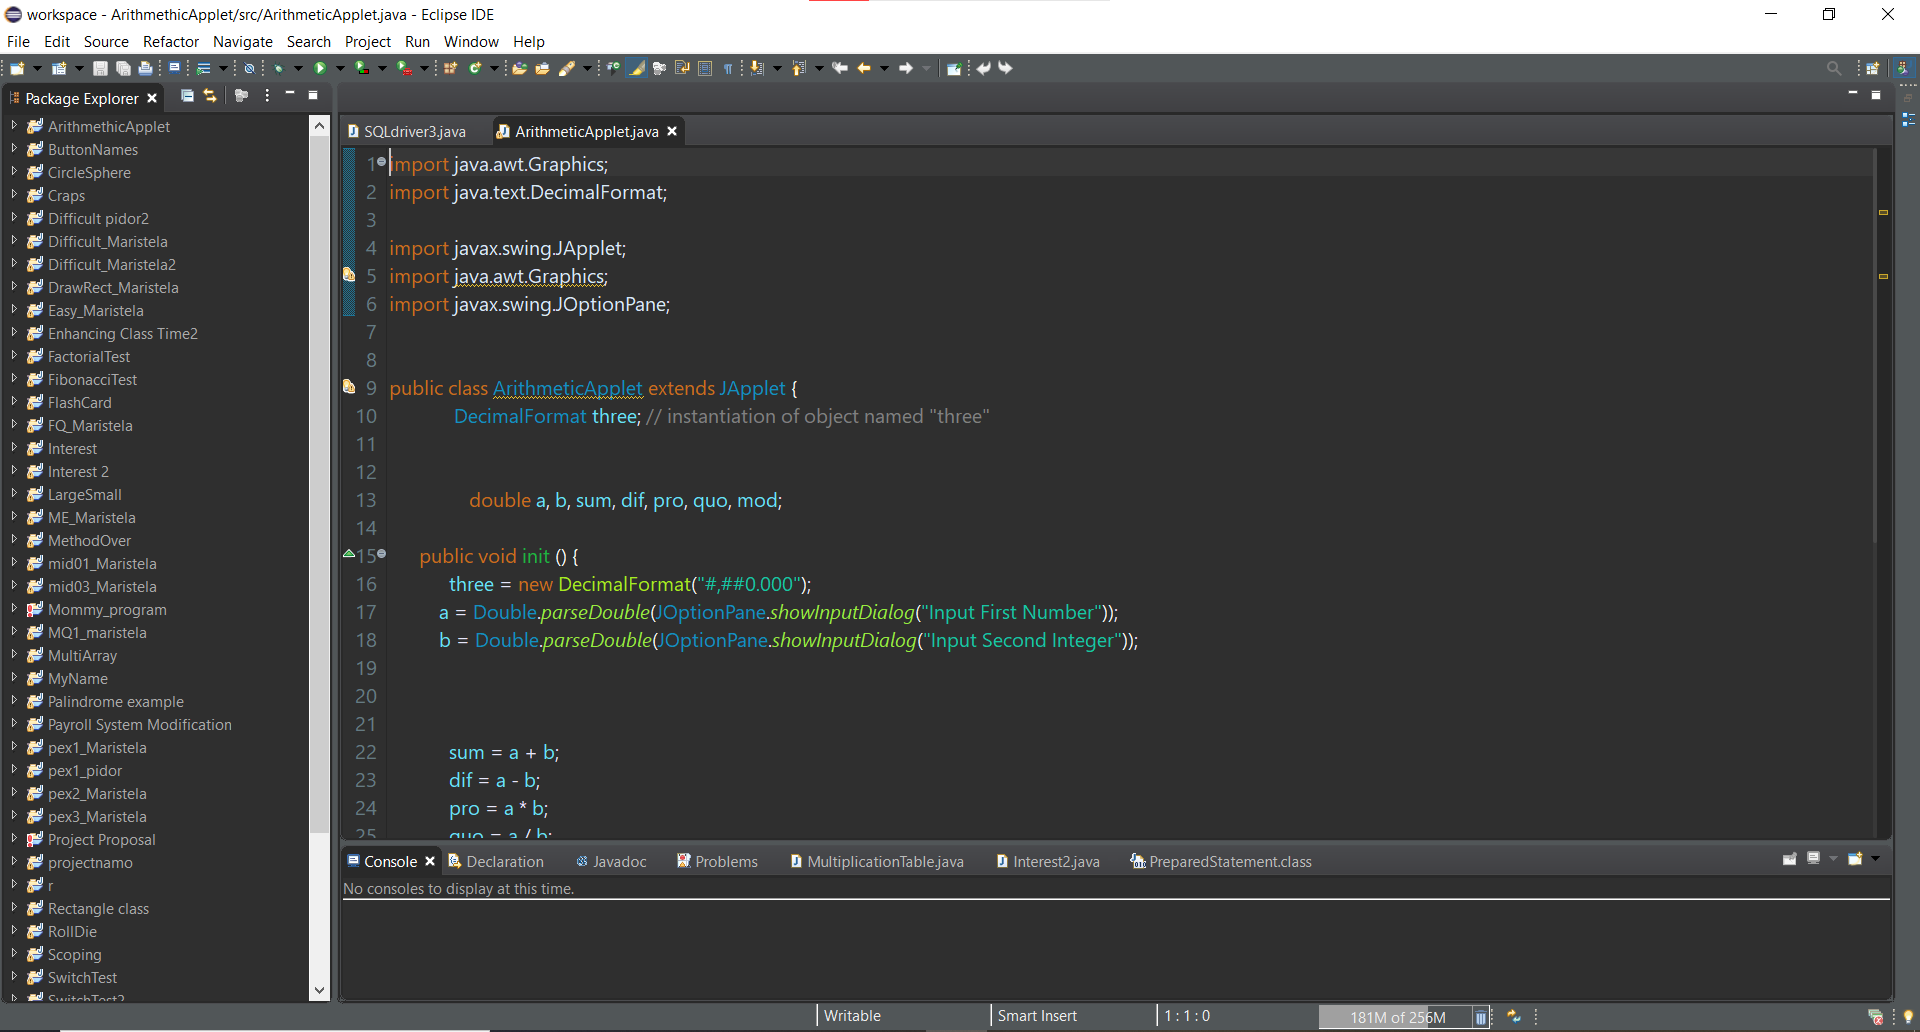Switch to the Javadoc tab

point(611,861)
